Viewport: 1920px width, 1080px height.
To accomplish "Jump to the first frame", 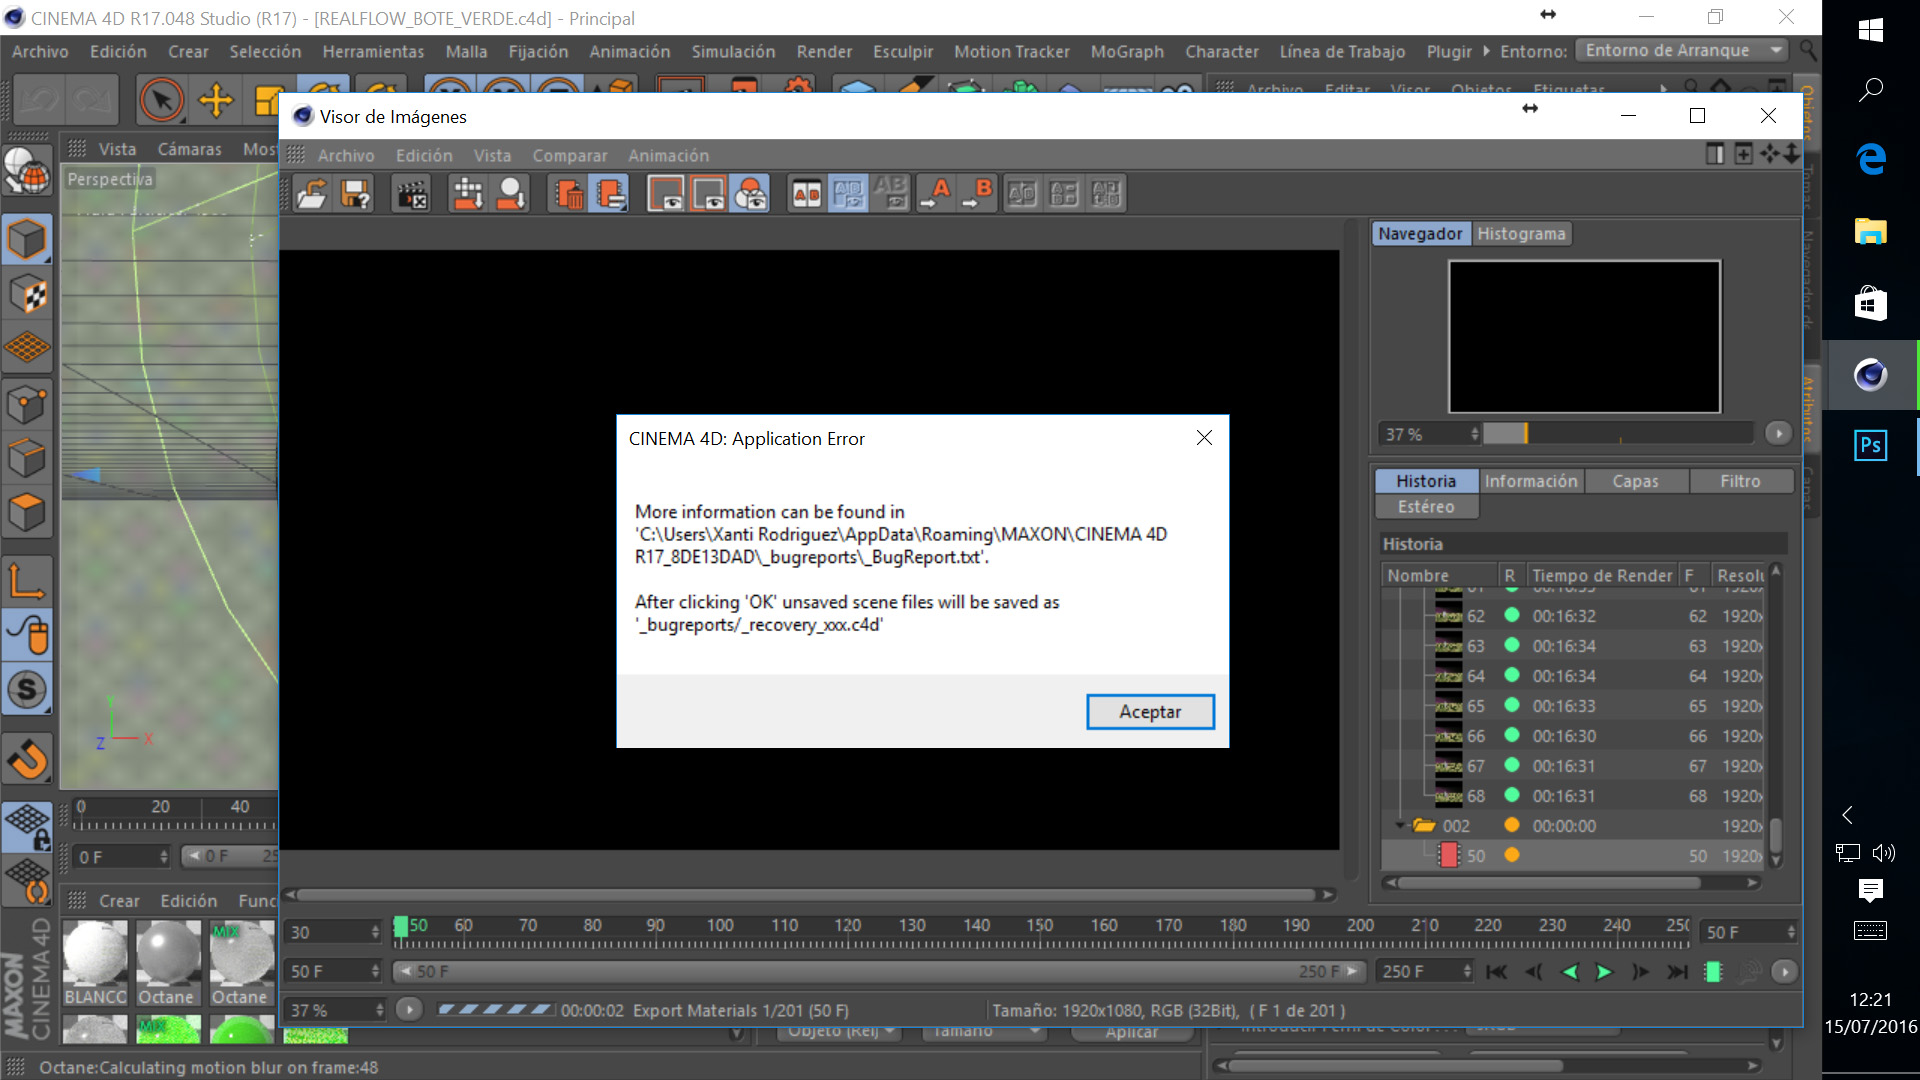I will coord(1497,972).
